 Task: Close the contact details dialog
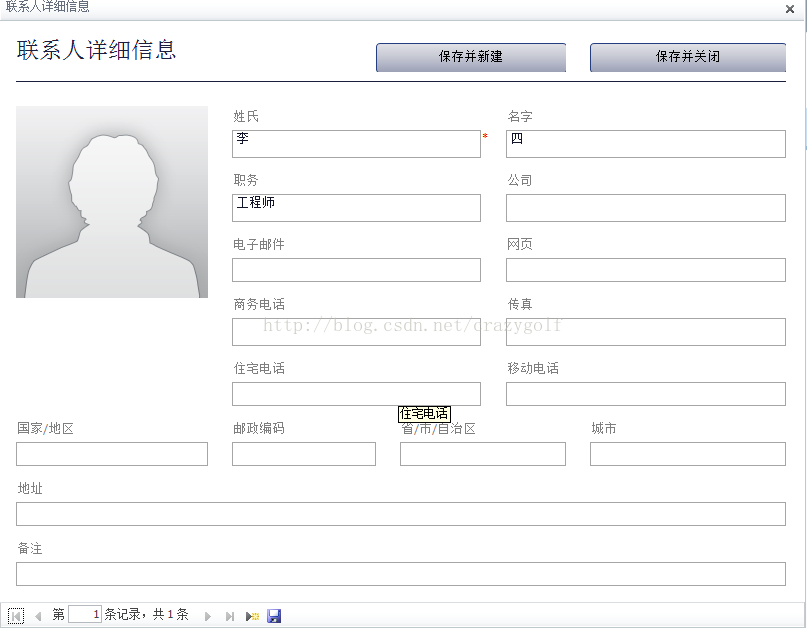[790, 9]
